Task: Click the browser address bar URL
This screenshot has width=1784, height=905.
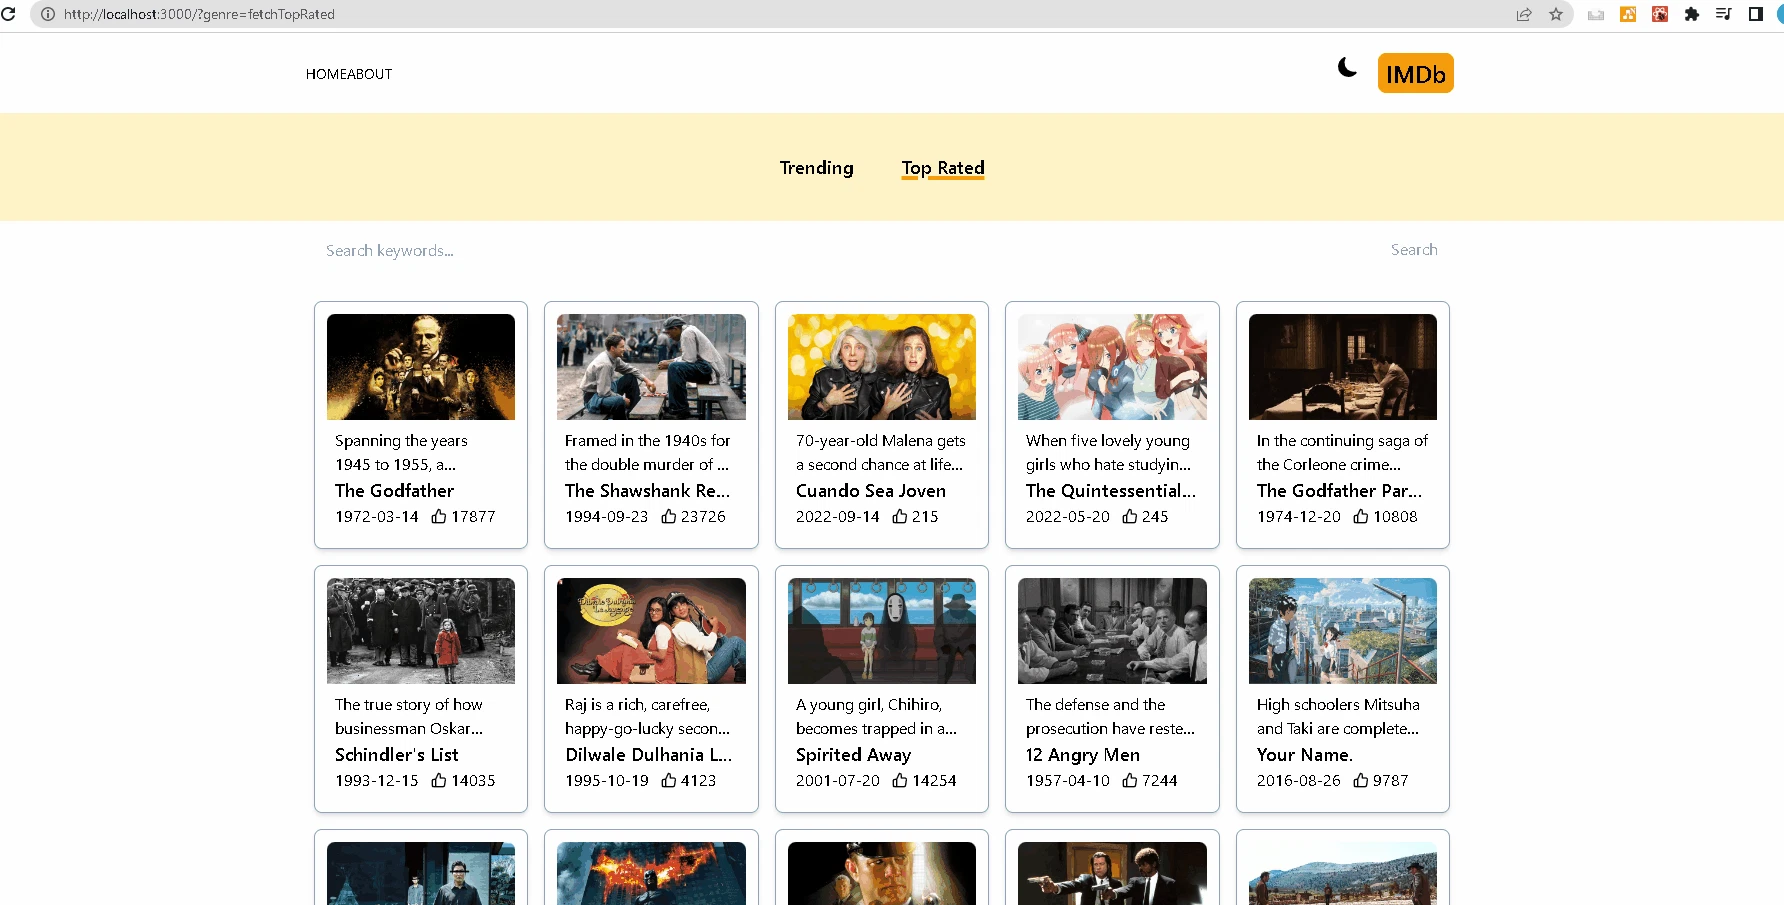Action: point(200,14)
